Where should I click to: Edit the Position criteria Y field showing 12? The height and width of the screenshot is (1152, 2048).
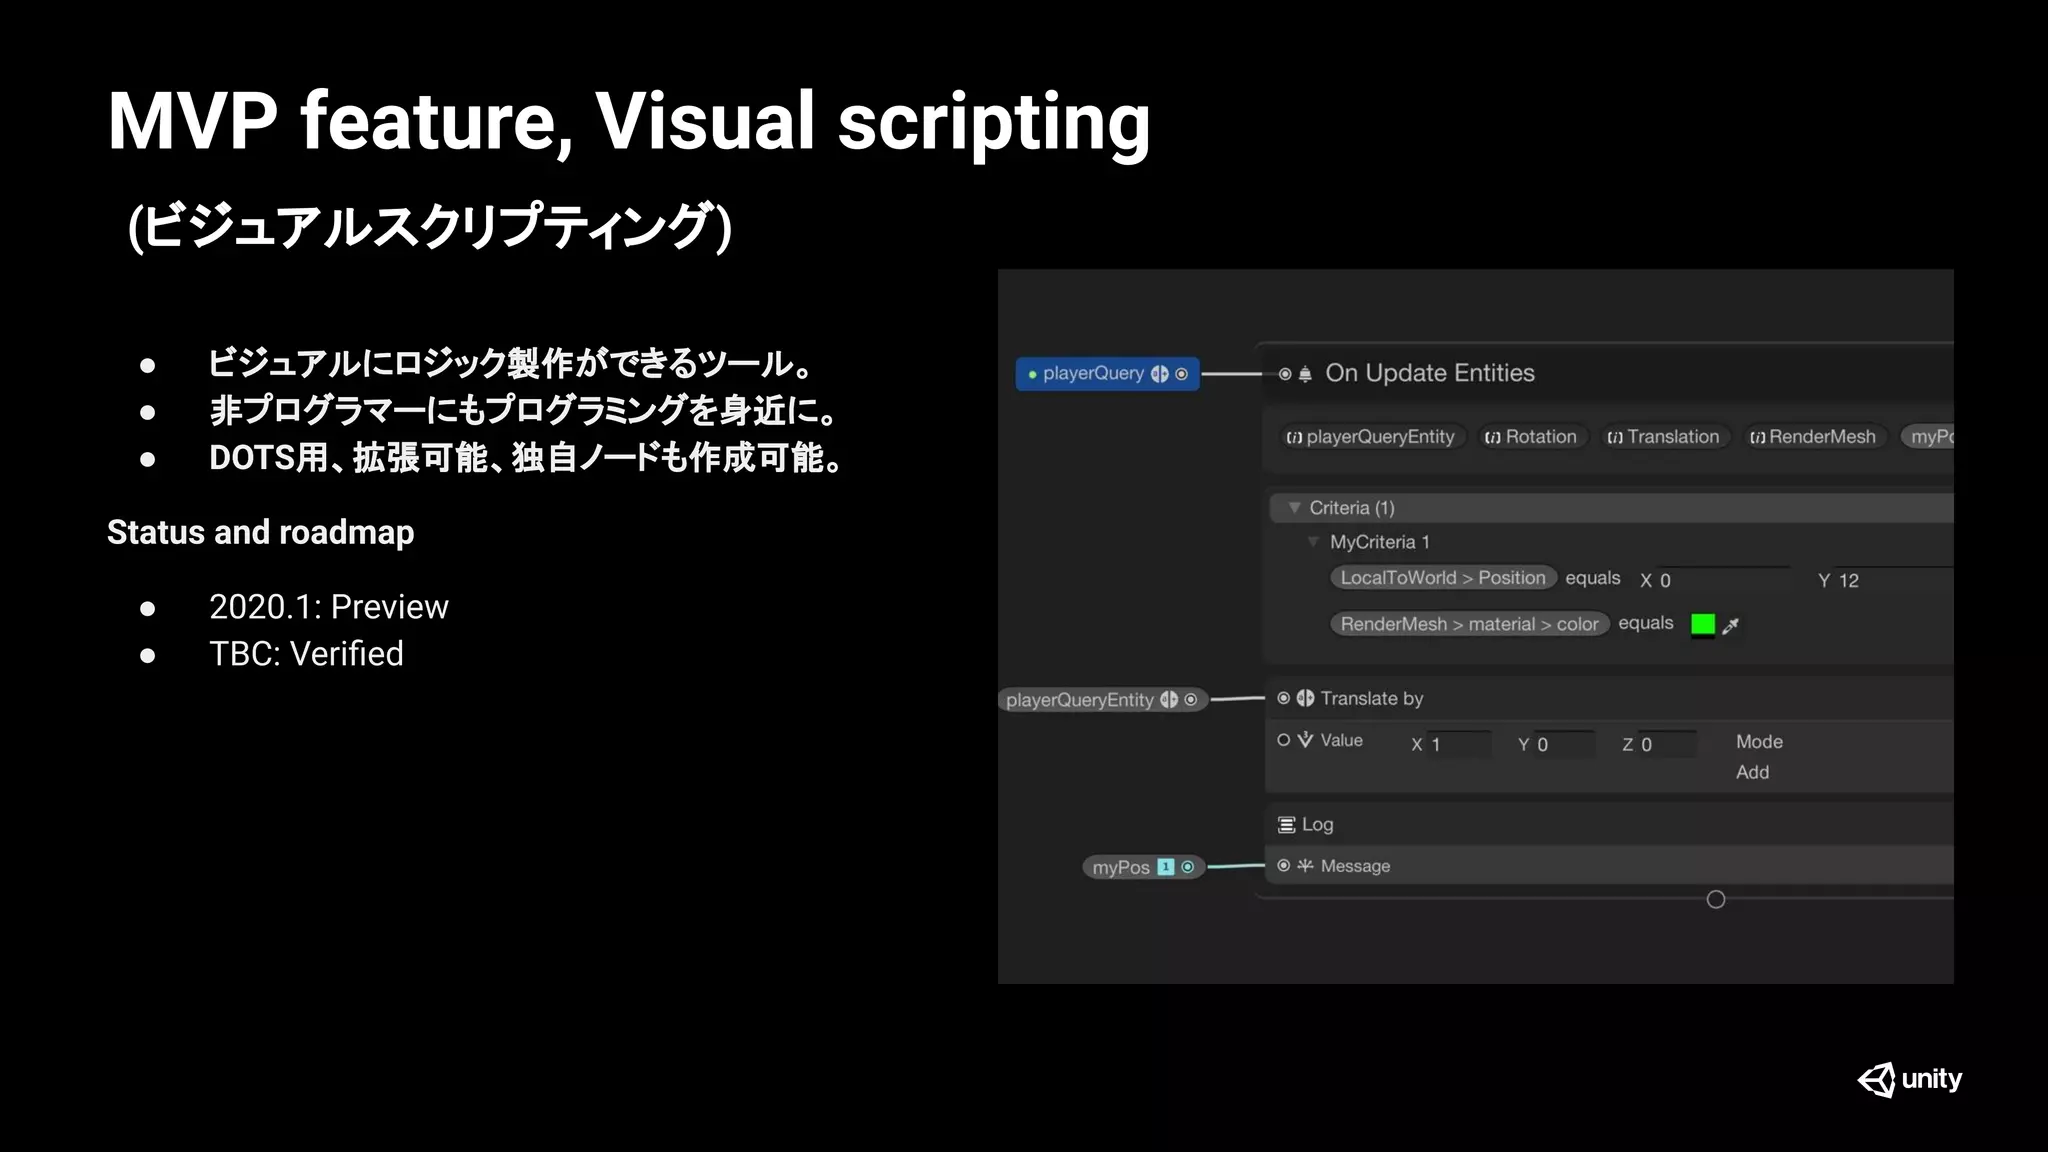point(1893,580)
